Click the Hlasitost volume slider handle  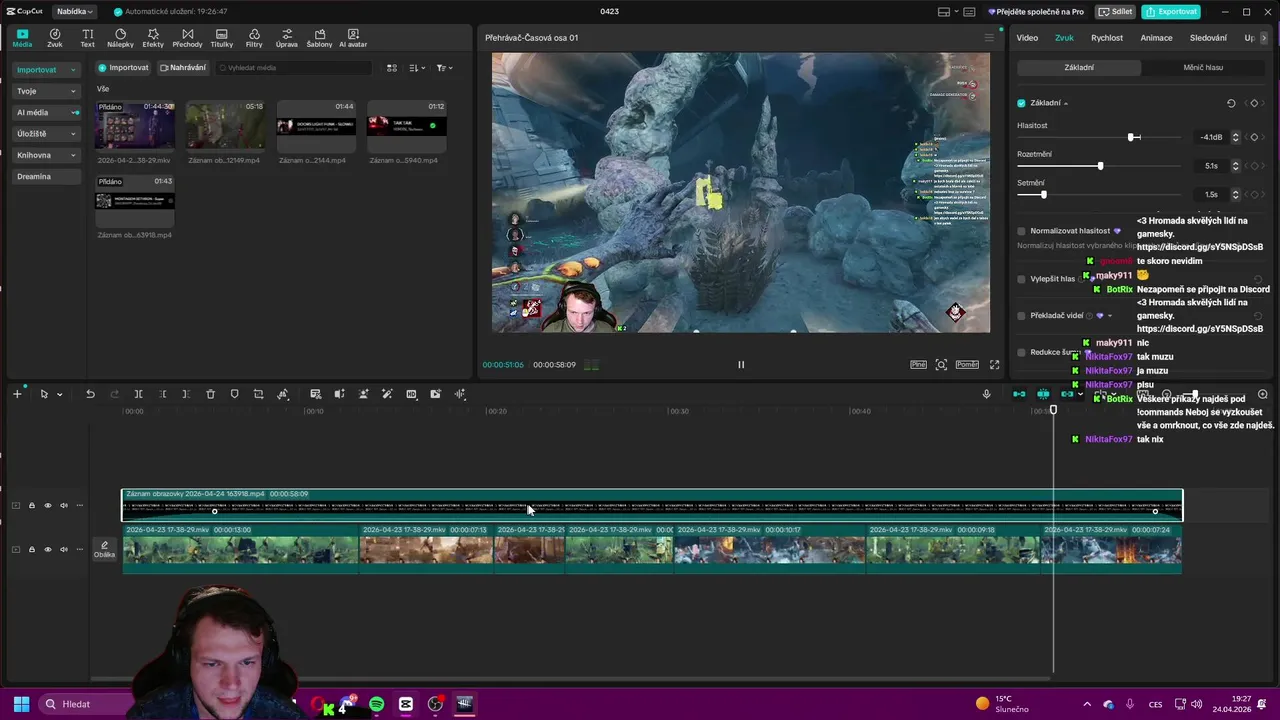tap(1133, 137)
